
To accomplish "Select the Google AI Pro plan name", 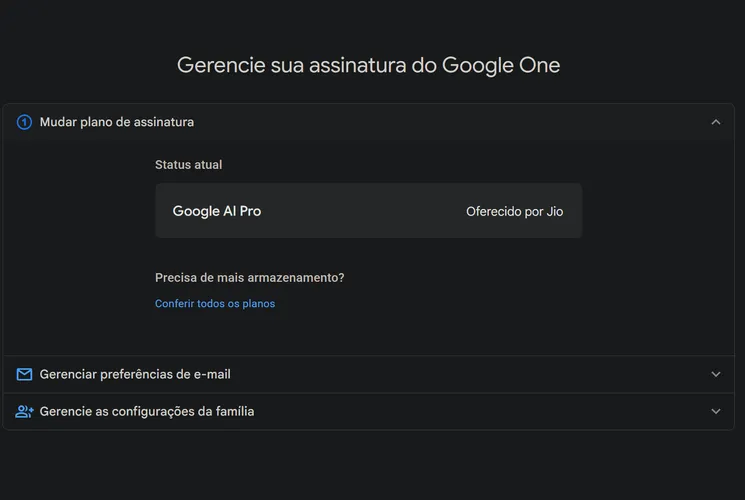I will [217, 211].
